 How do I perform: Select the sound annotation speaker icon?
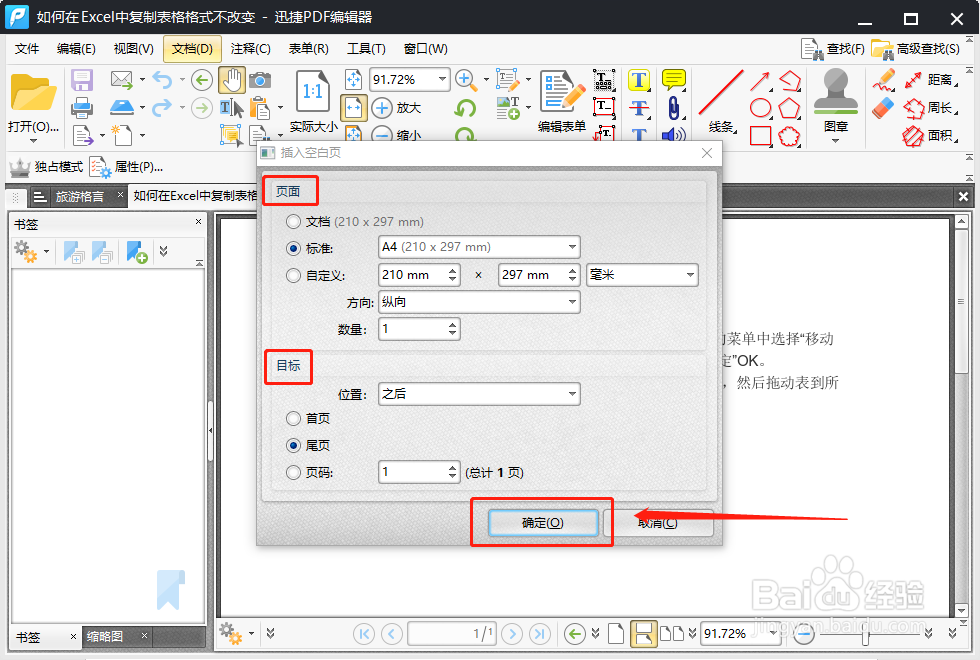pos(672,133)
